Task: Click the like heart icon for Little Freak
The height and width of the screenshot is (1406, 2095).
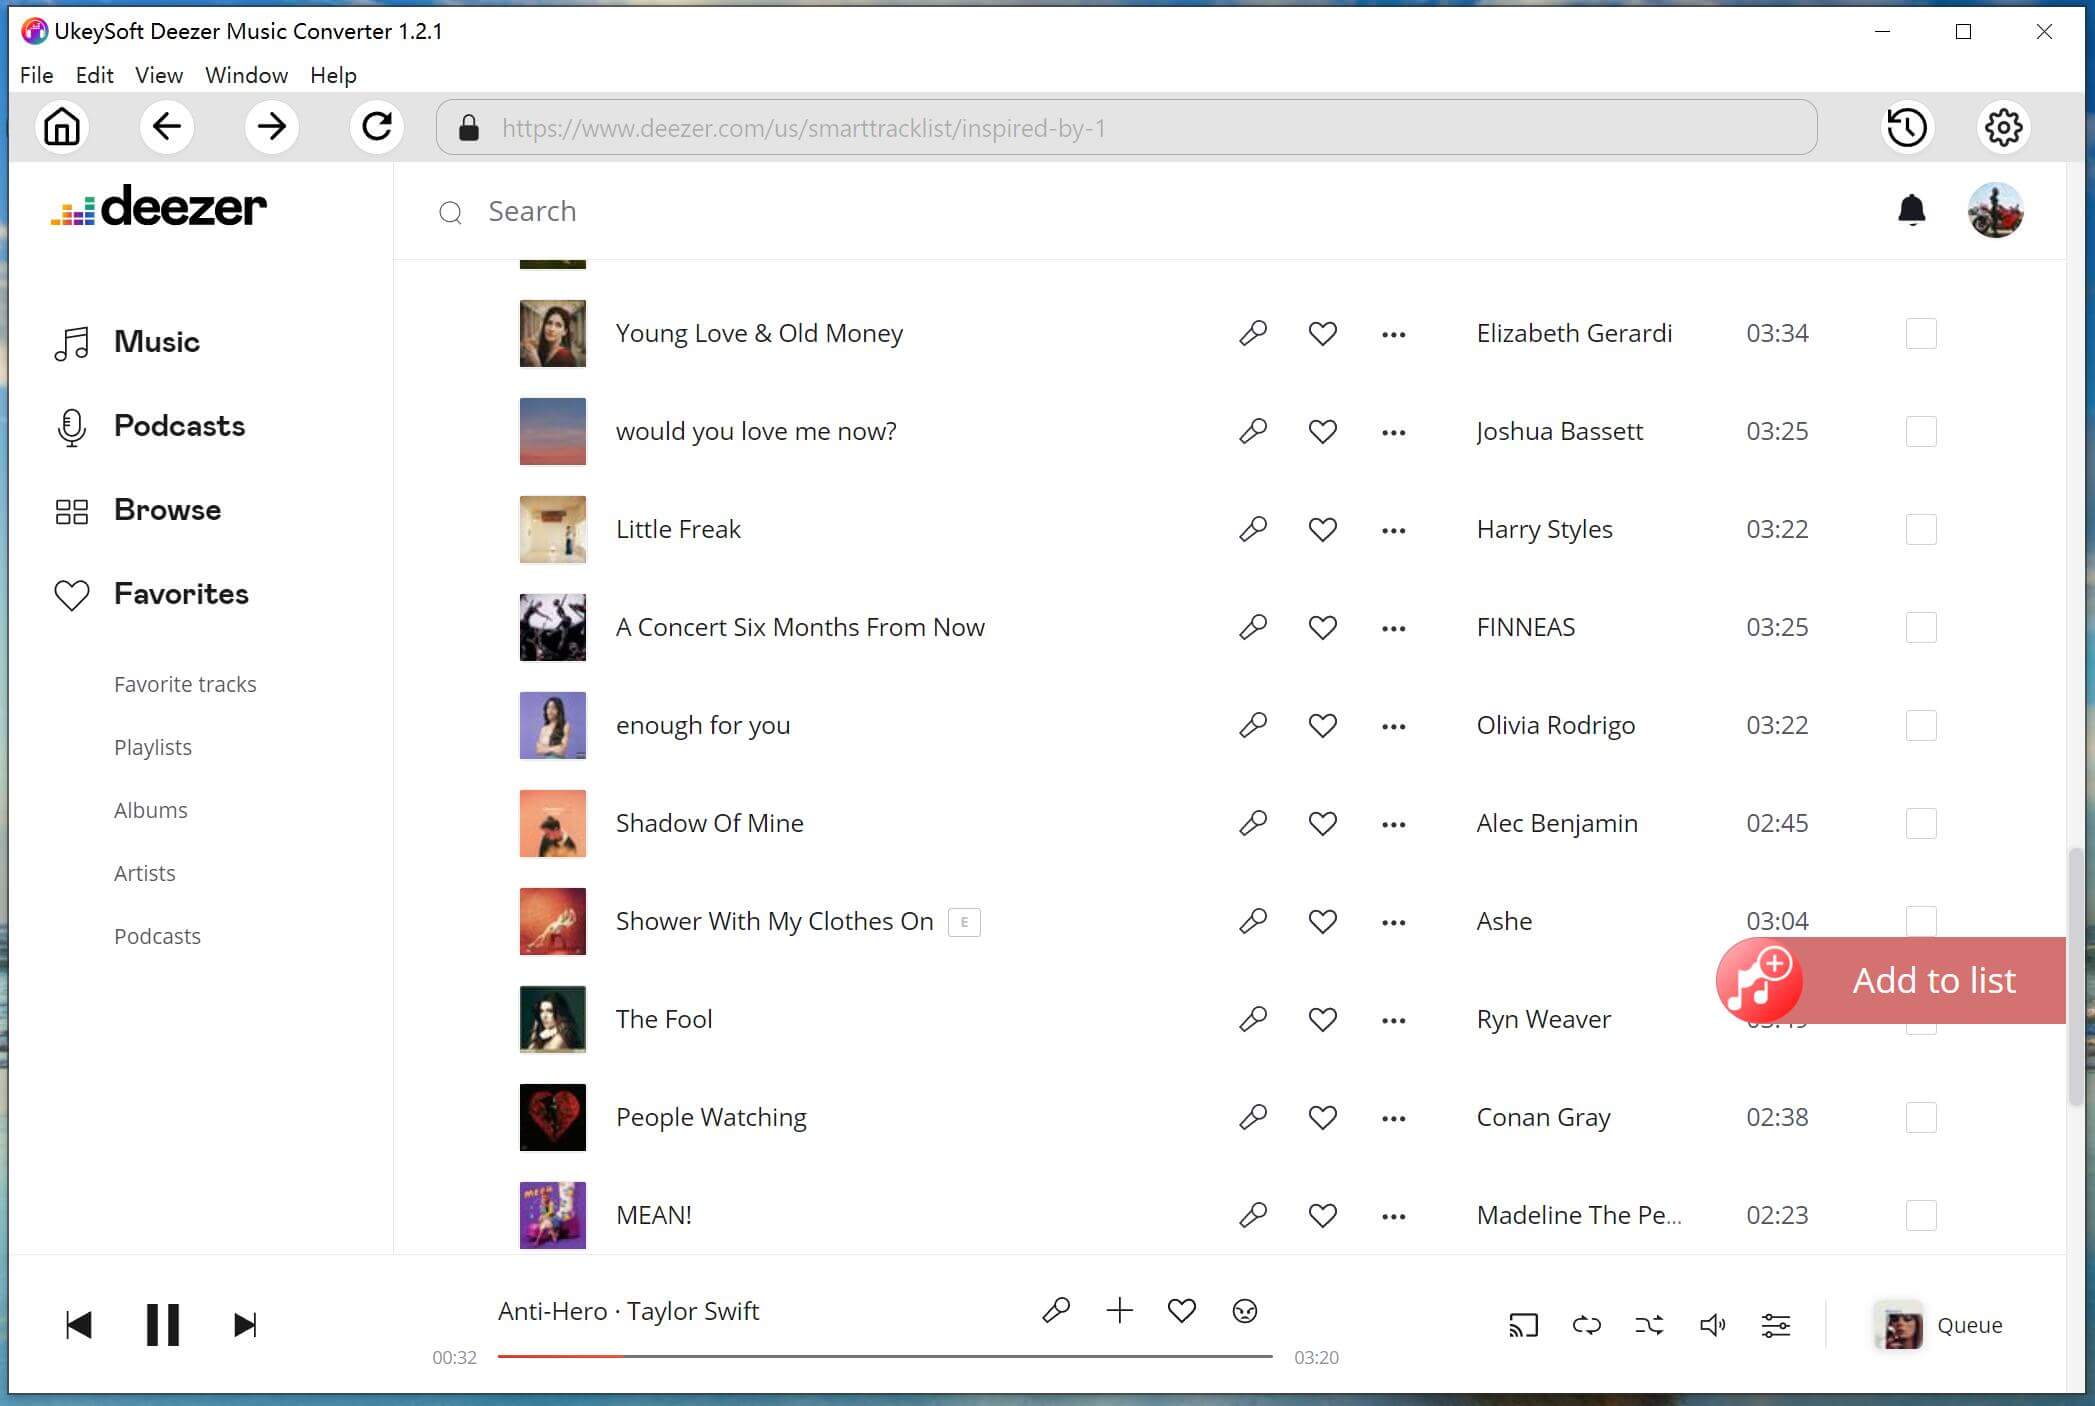Action: [1323, 529]
